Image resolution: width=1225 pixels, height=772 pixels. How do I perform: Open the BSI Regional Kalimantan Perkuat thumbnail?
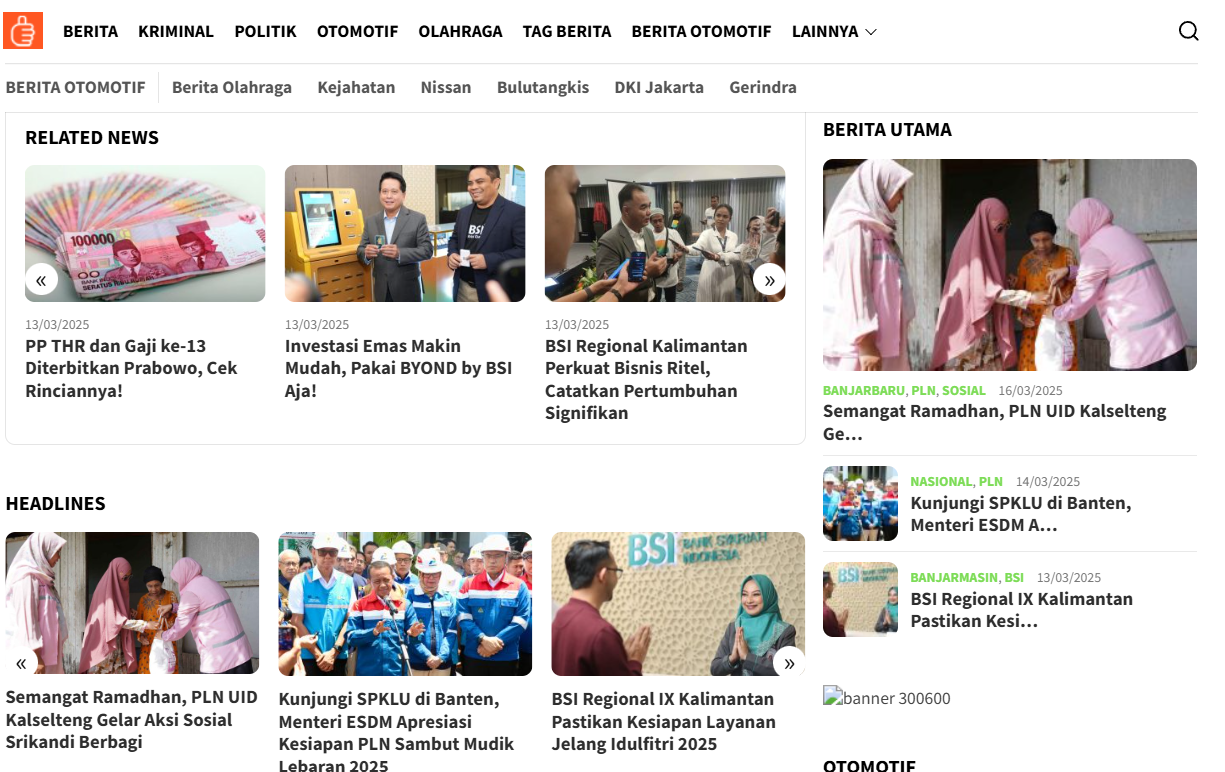tap(665, 233)
